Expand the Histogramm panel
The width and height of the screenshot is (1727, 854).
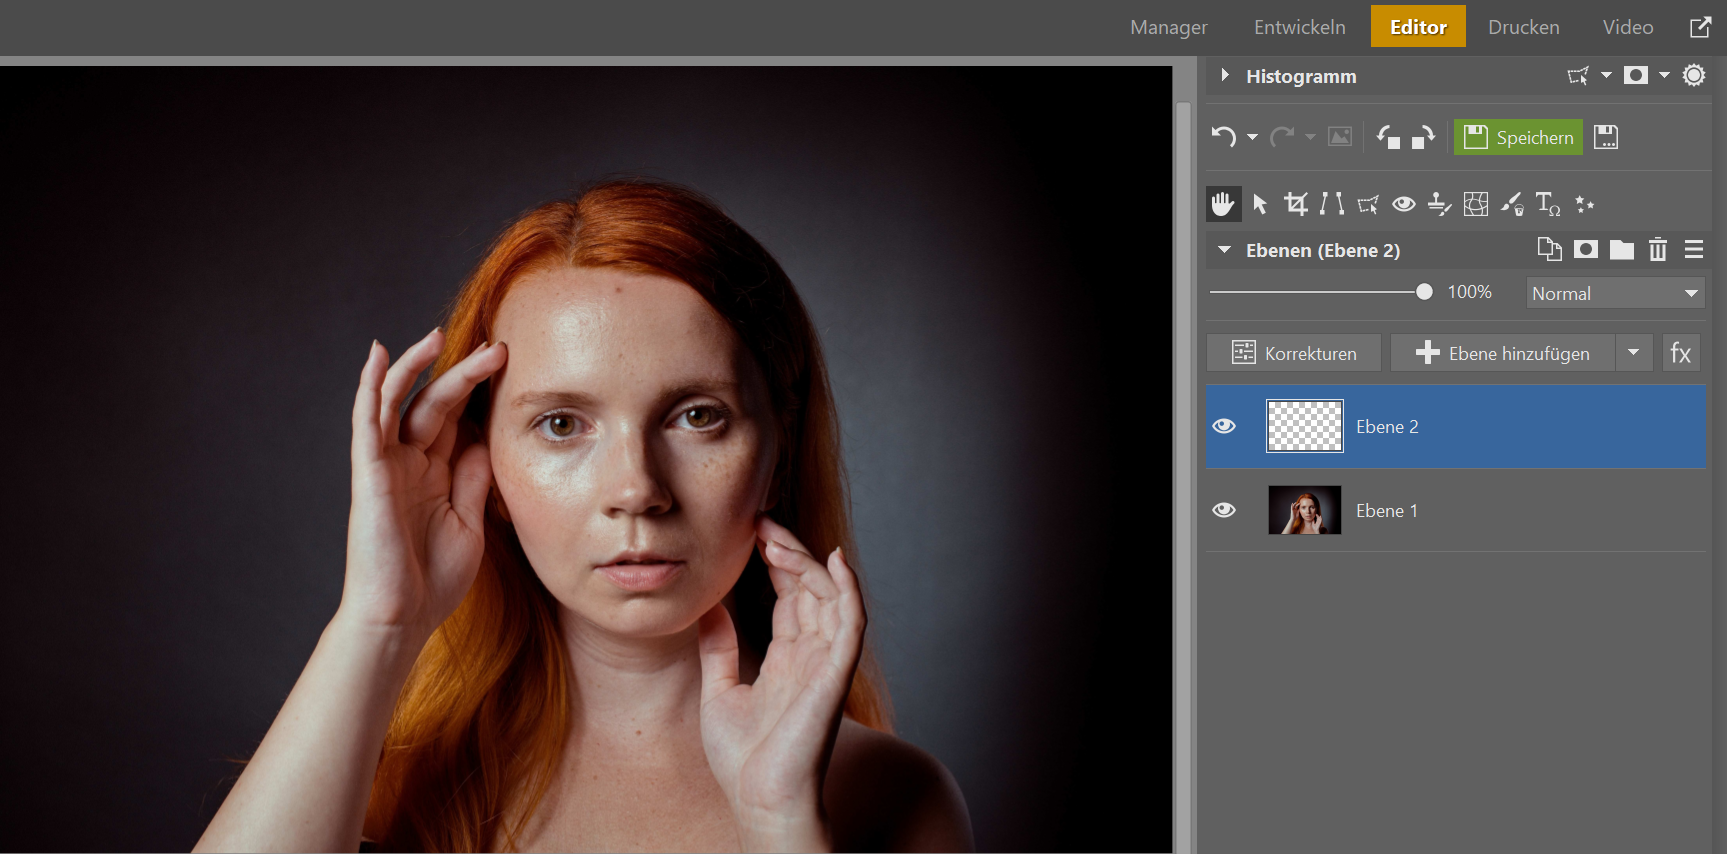[1225, 76]
